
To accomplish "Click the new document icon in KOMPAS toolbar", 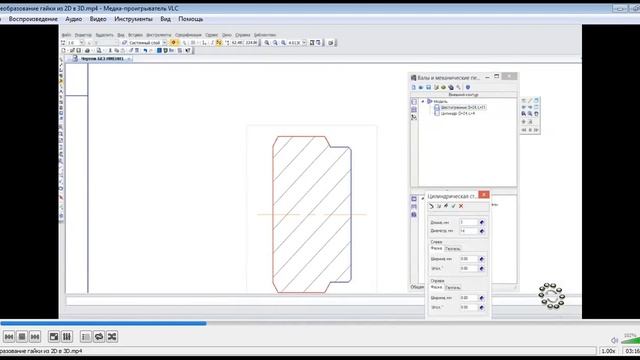I will (64, 51).
